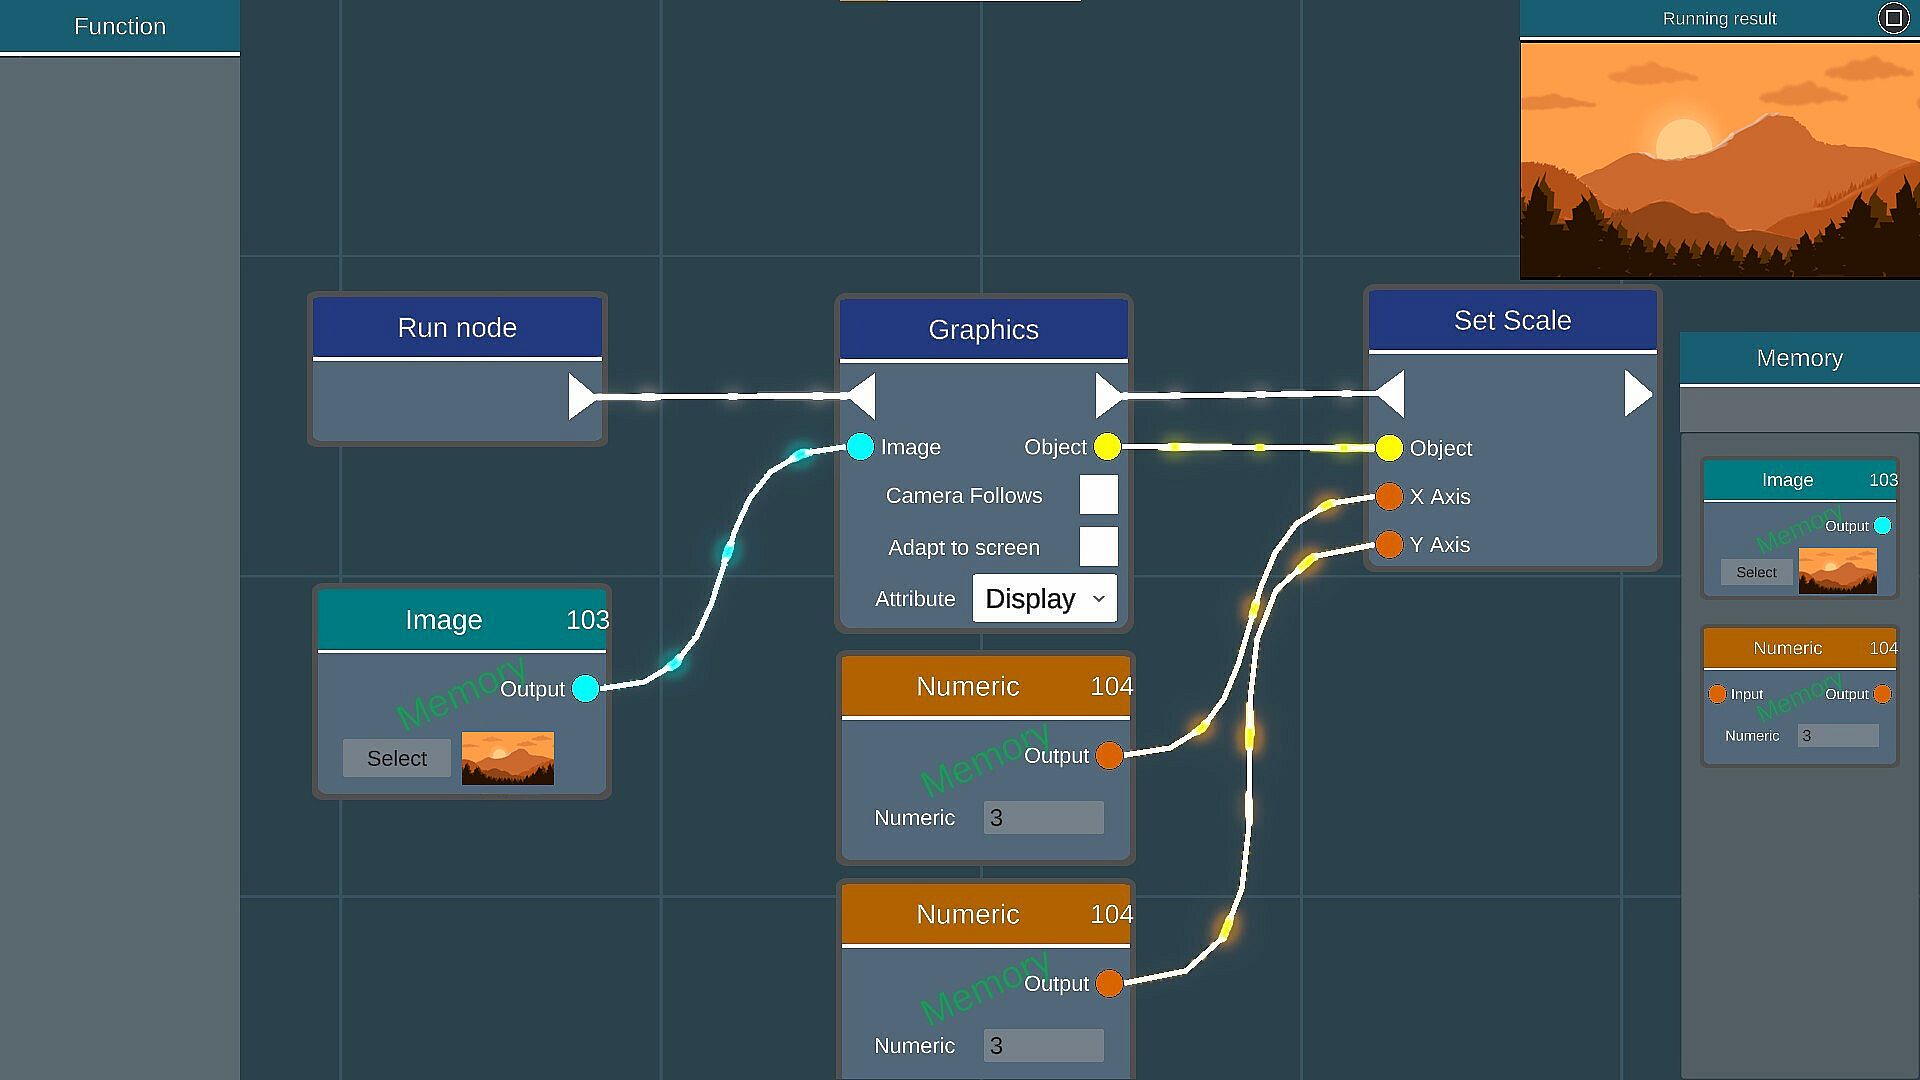The height and width of the screenshot is (1080, 1920).
Task: Click Run node's output flow arrow
Action: coord(581,397)
